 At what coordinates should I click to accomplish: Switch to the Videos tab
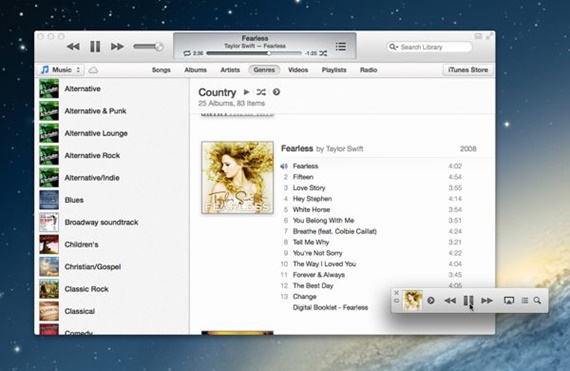coord(298,70)
